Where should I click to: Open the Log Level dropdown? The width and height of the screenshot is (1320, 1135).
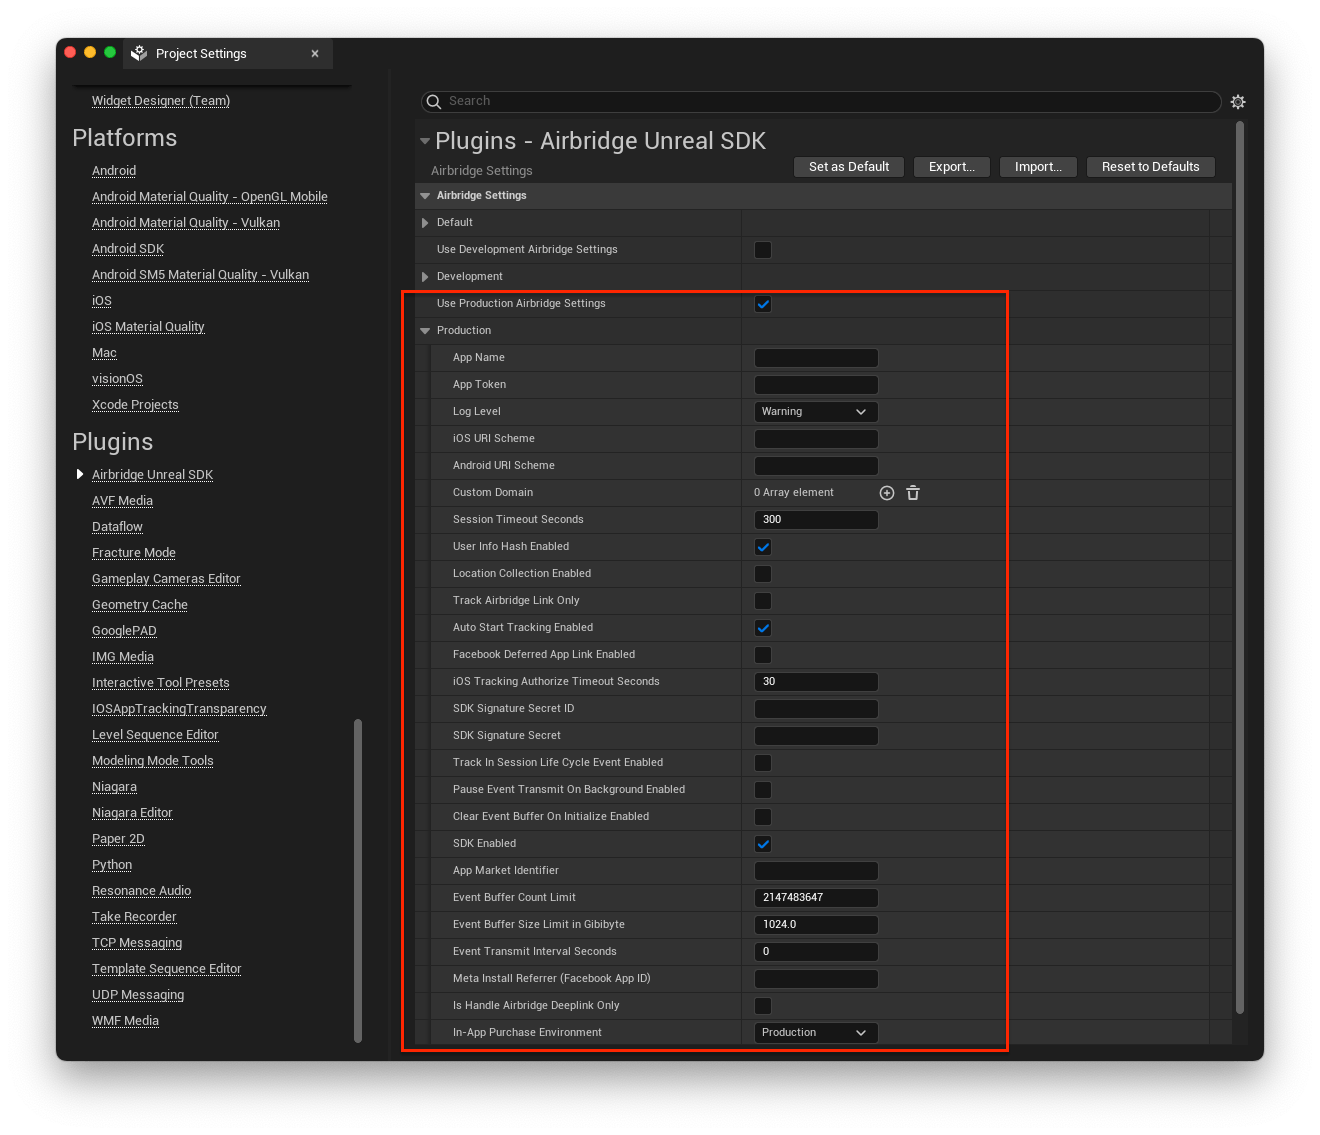(816, 412)
